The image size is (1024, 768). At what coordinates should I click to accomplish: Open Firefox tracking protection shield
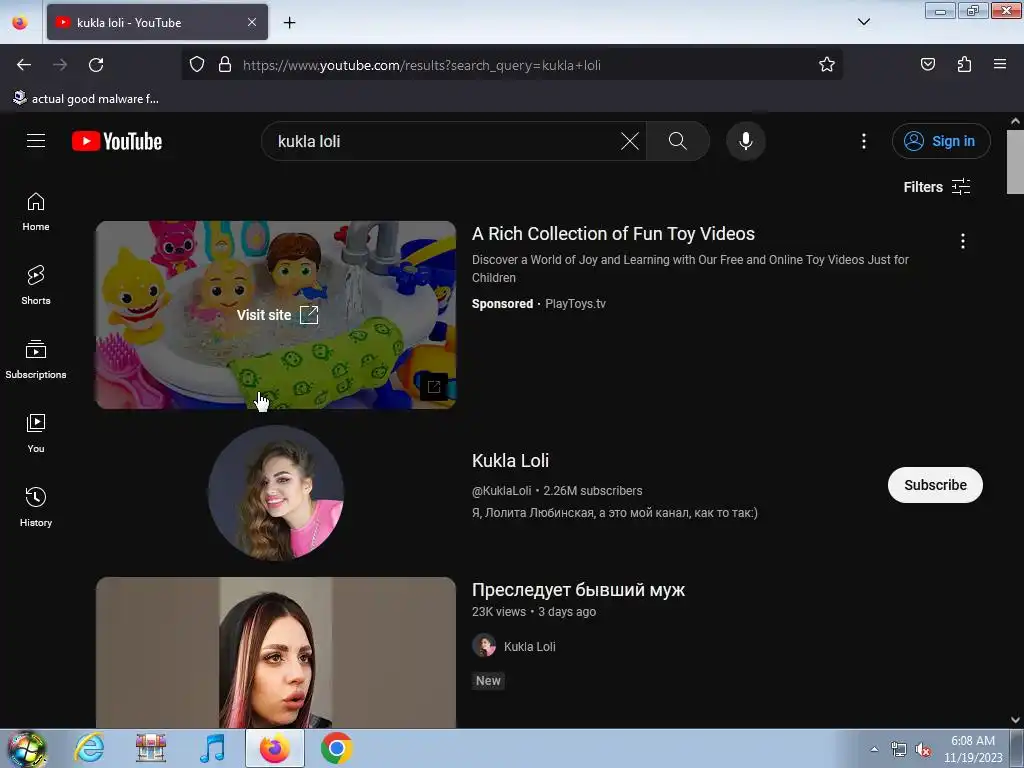coord(197,65)
